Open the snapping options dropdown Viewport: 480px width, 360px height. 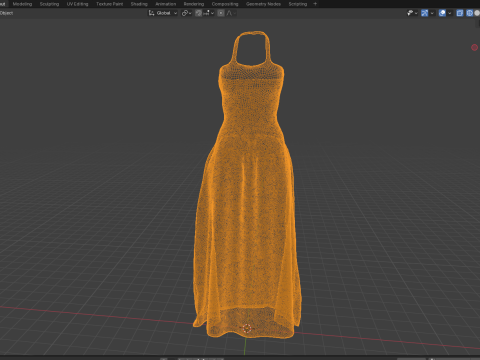coord(208,13)
